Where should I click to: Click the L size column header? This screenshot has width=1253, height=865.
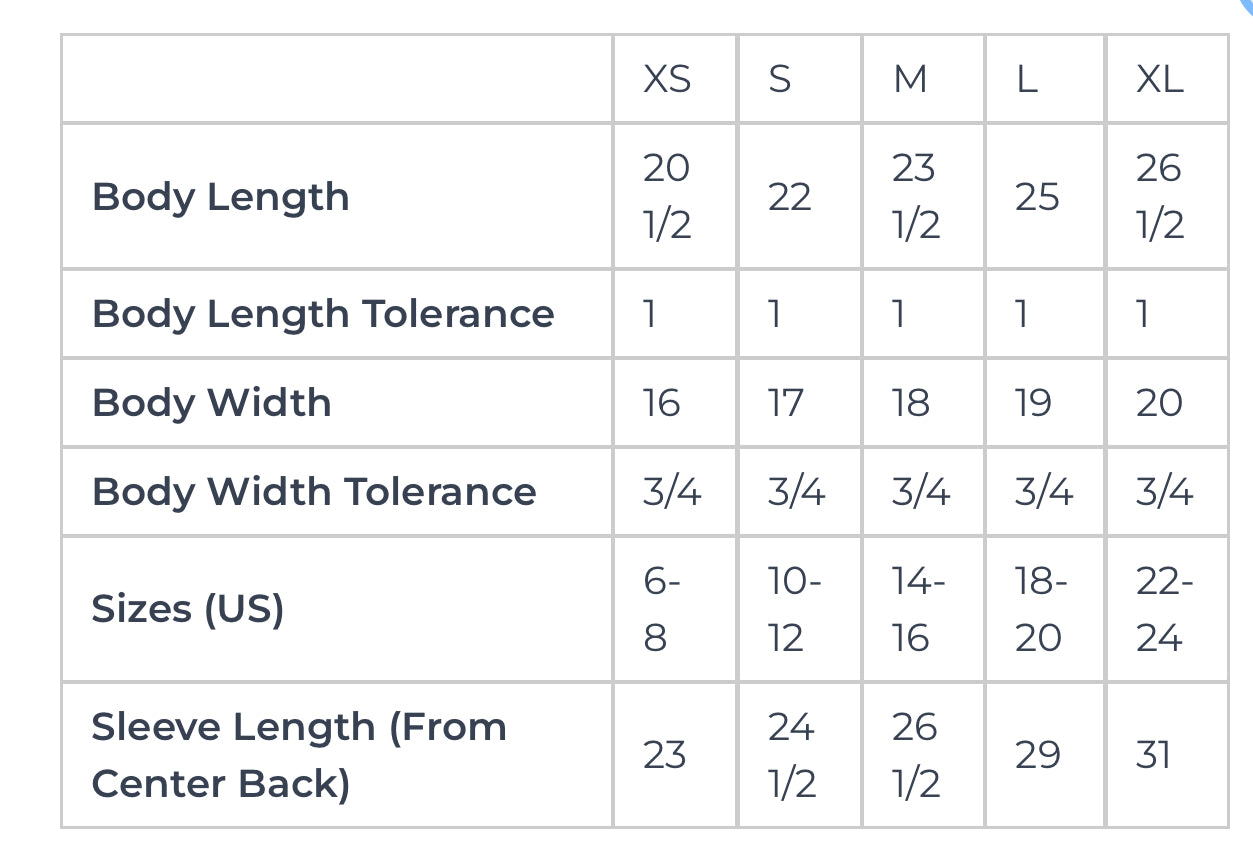tap(1026, 79)
